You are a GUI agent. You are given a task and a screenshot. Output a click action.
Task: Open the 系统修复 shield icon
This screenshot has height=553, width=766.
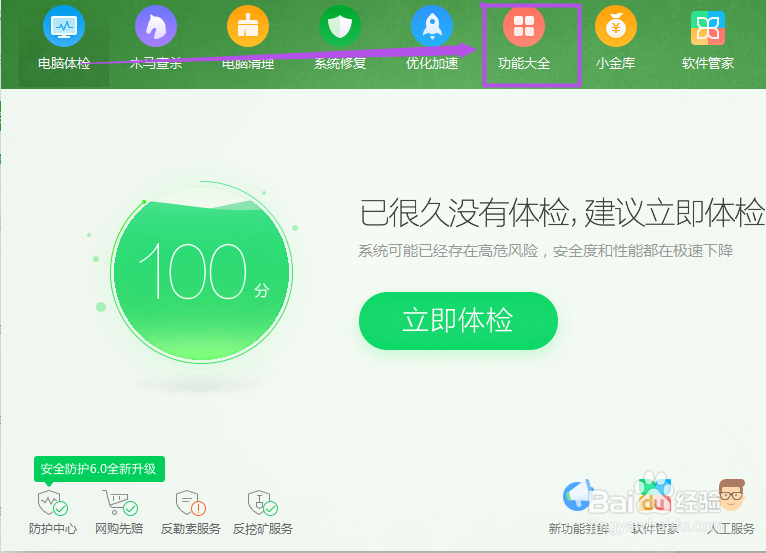(x=340, y=26)
